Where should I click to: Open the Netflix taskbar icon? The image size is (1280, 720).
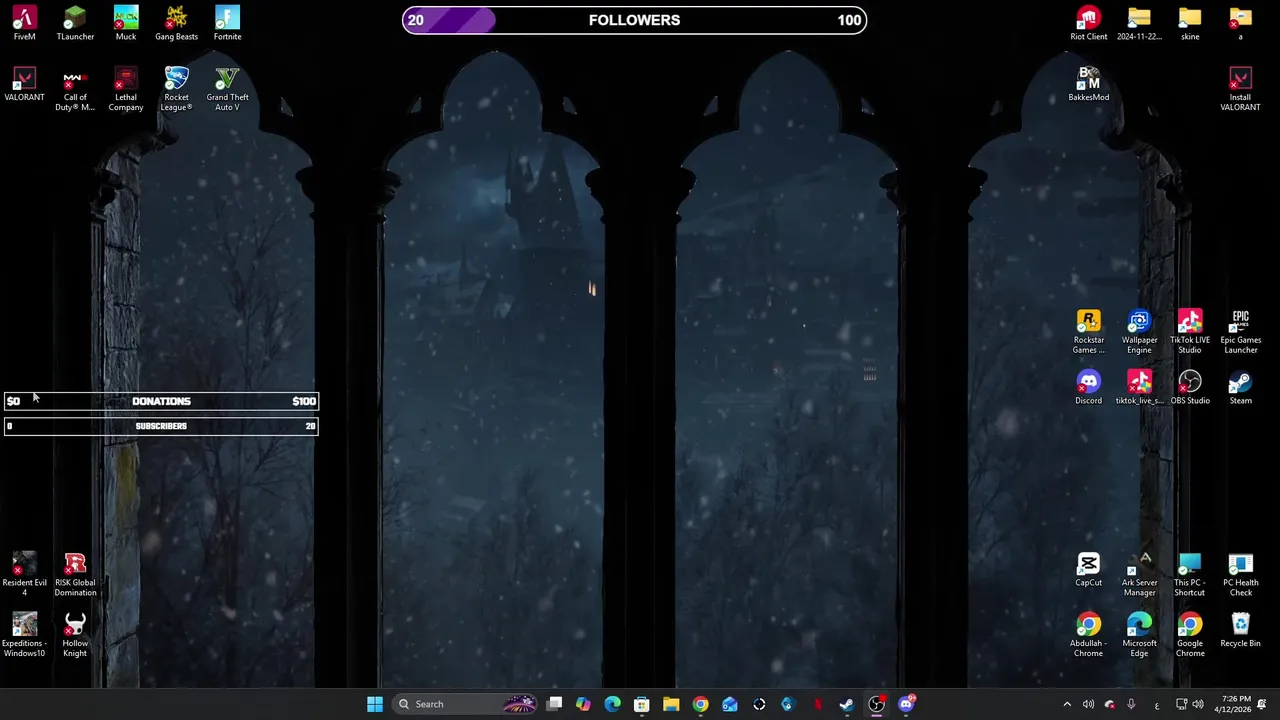(x=818, y=704)
